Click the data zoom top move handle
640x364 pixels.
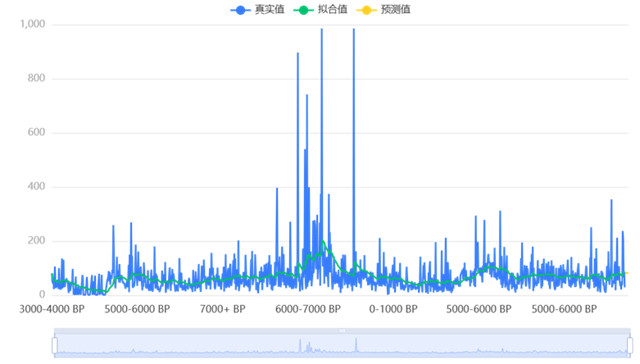point(342,331)
